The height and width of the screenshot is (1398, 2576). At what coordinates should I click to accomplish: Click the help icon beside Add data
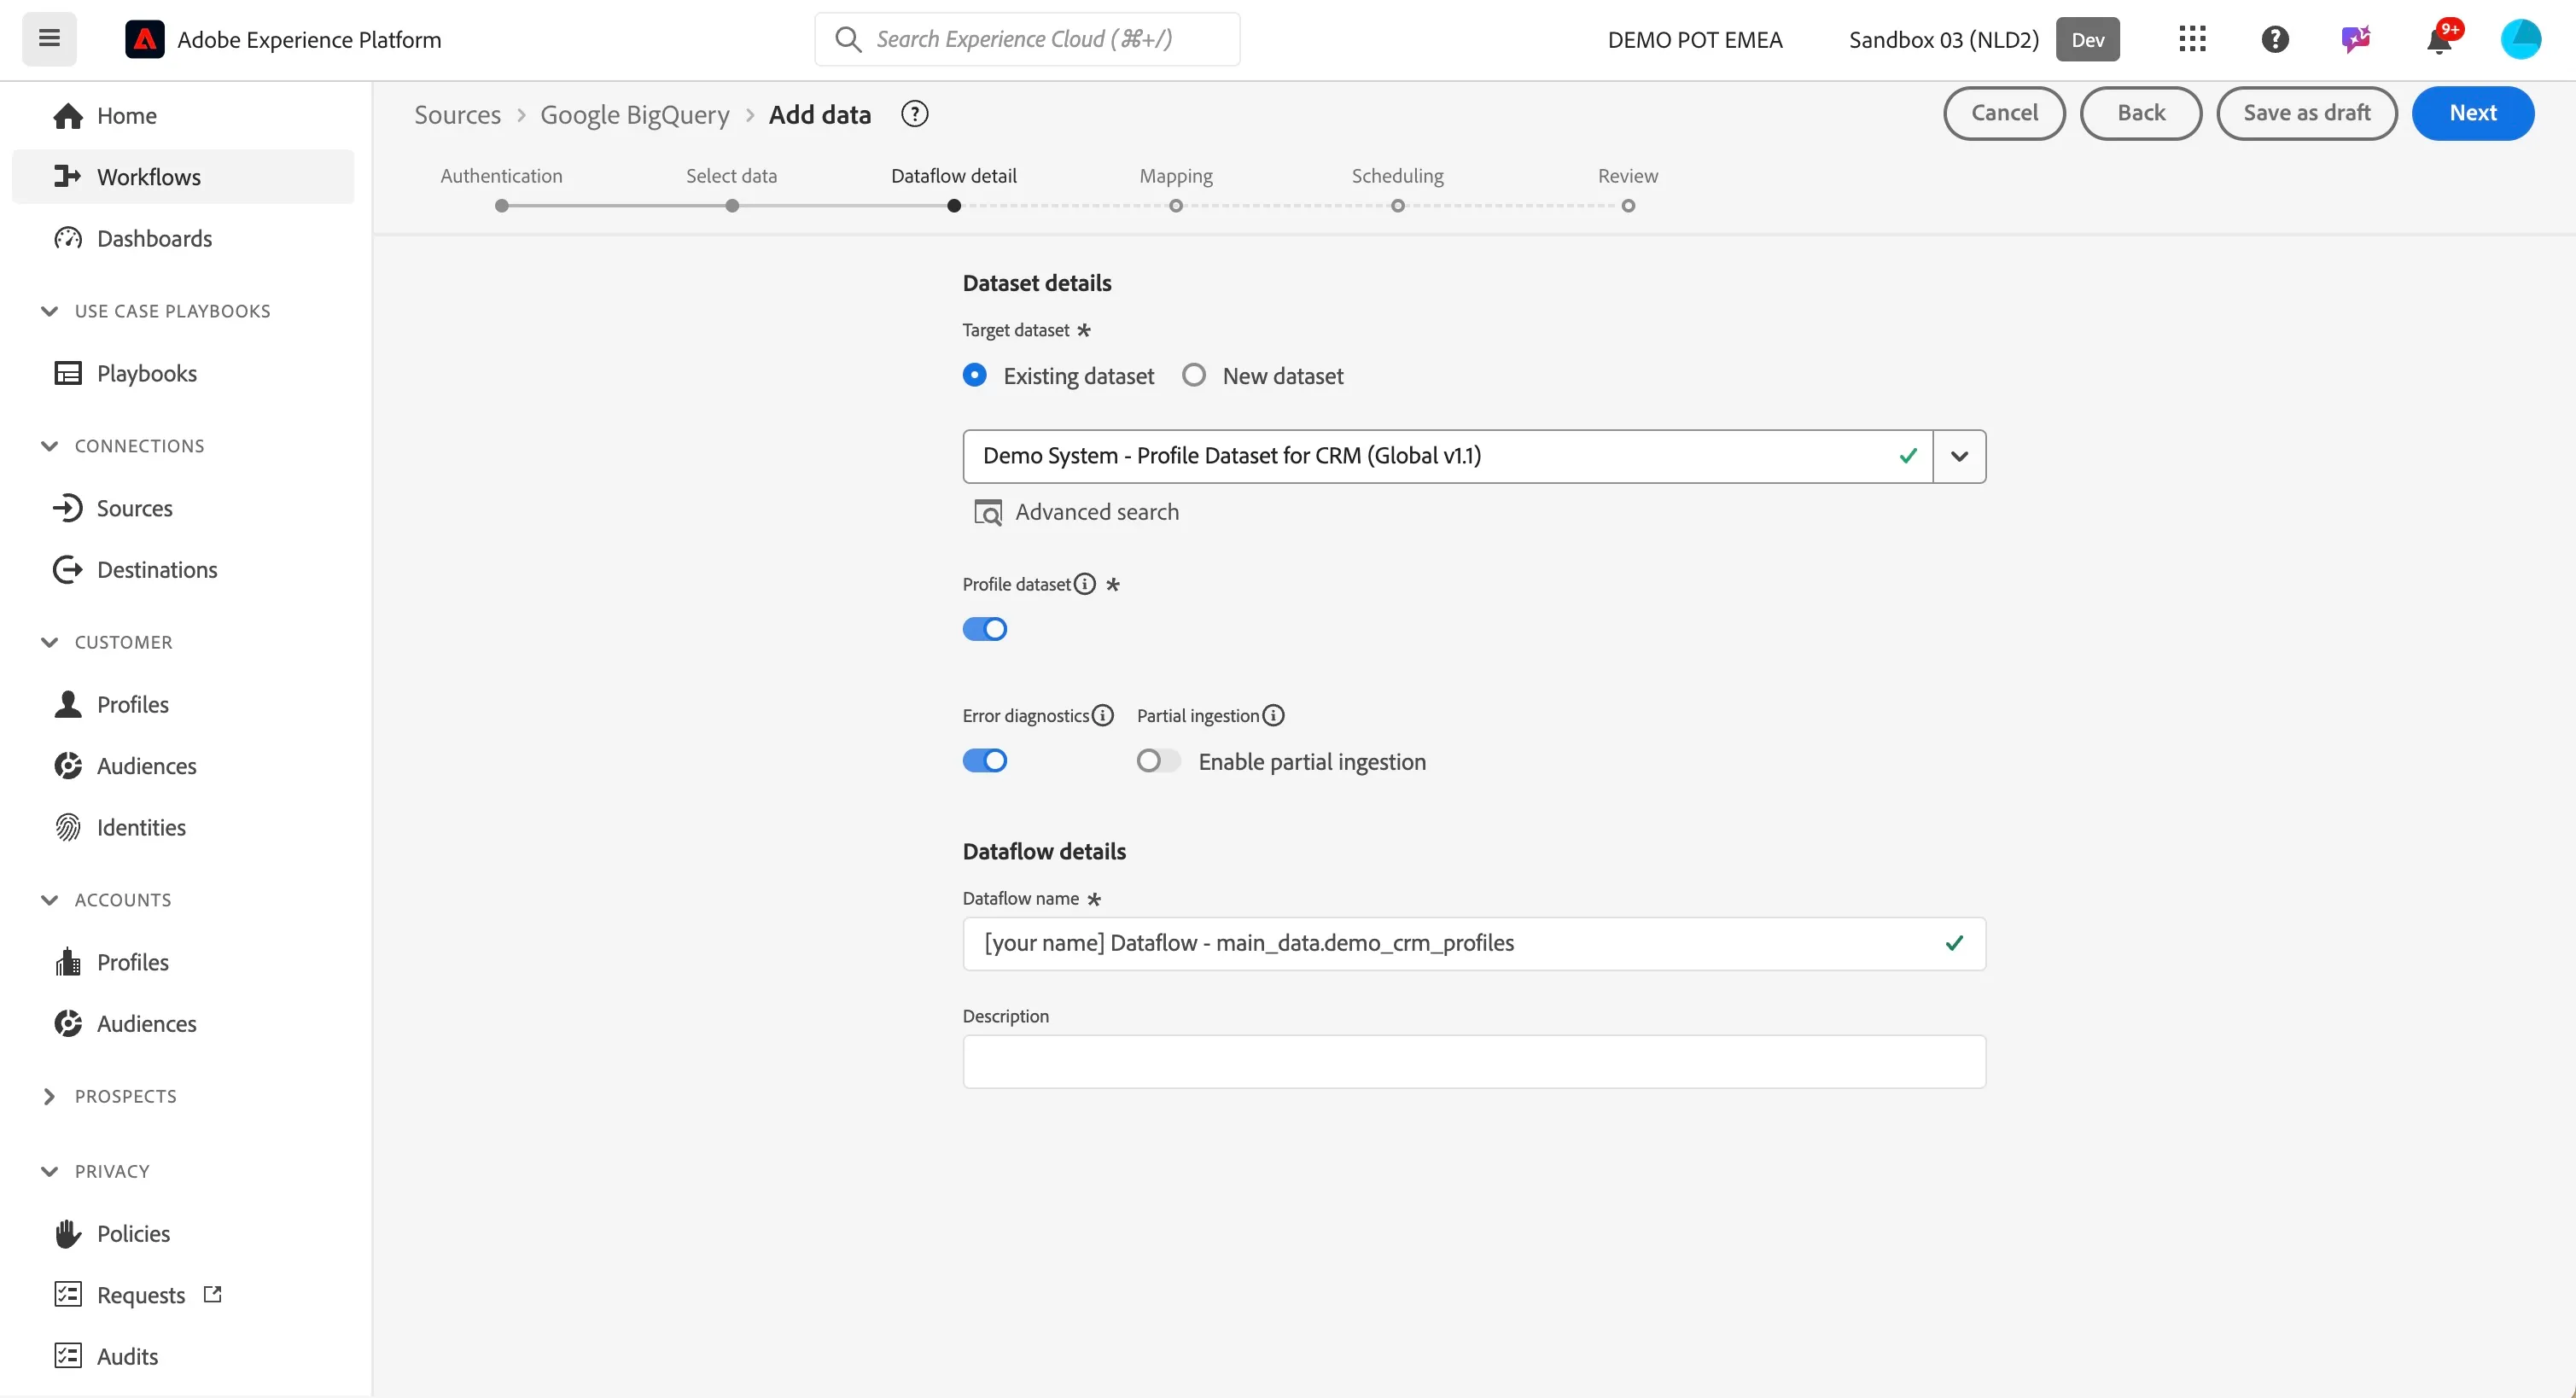pos(914,114)
